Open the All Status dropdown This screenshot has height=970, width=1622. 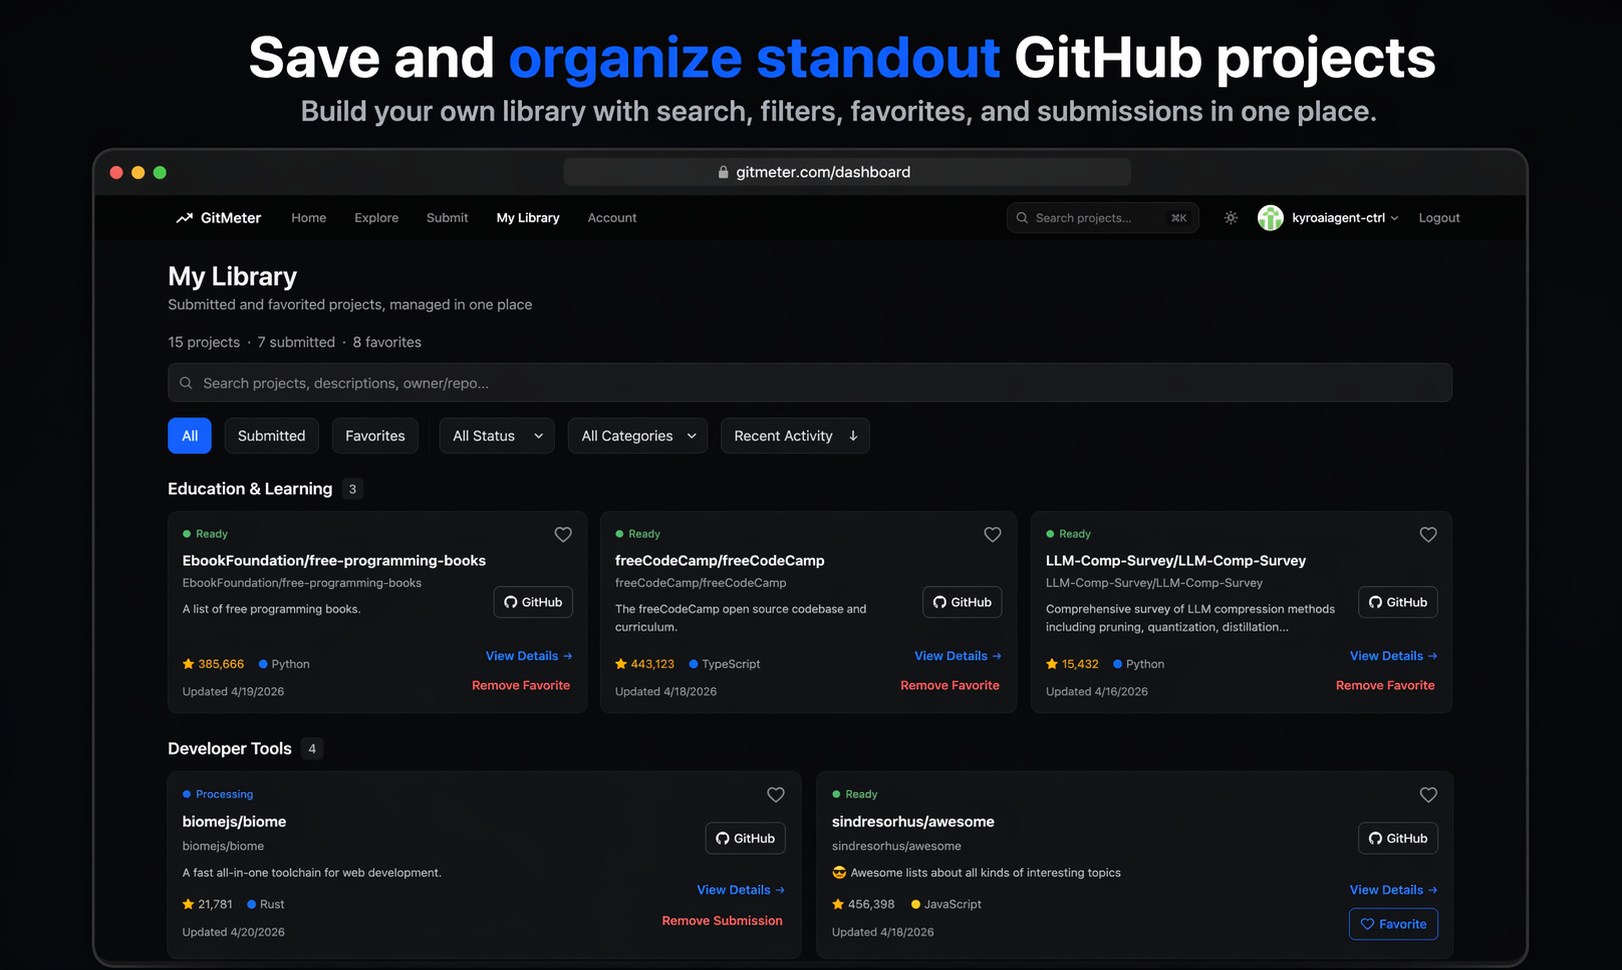coord(497,436)
